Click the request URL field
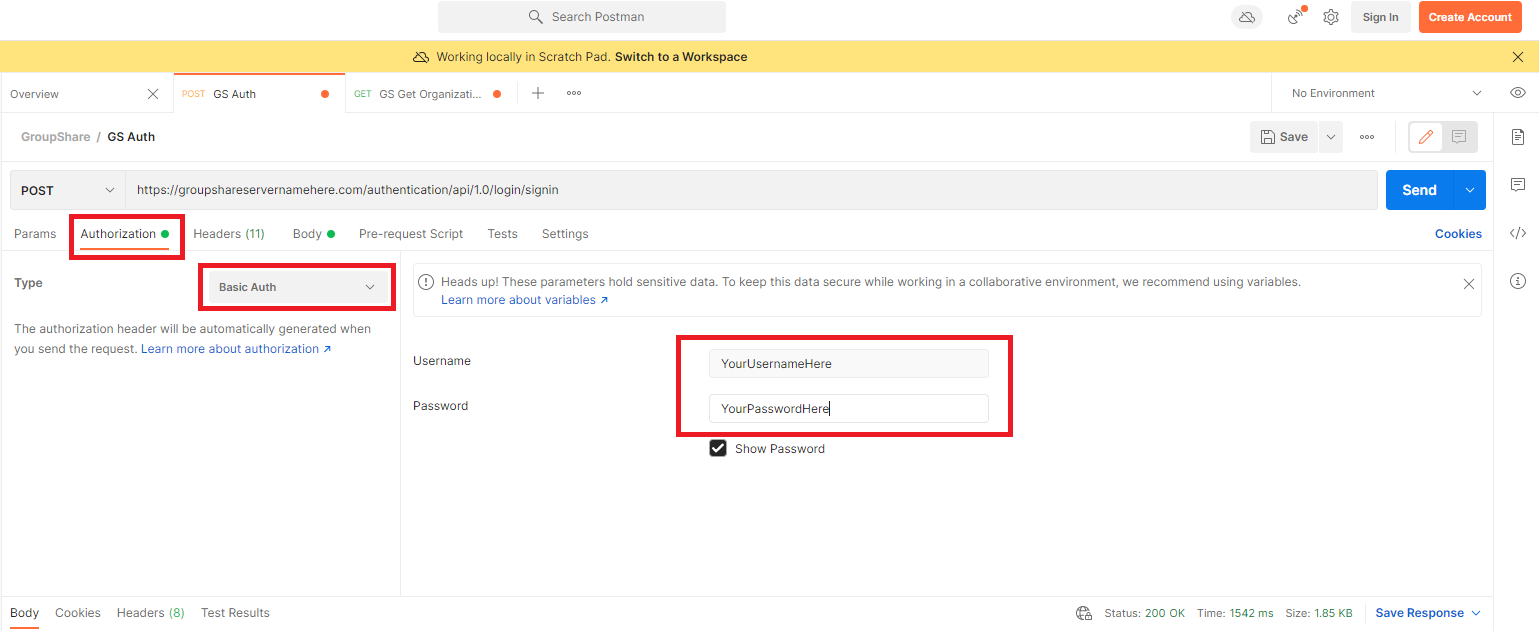Screen dimensions: 1539x631 (x=751, y=190)
